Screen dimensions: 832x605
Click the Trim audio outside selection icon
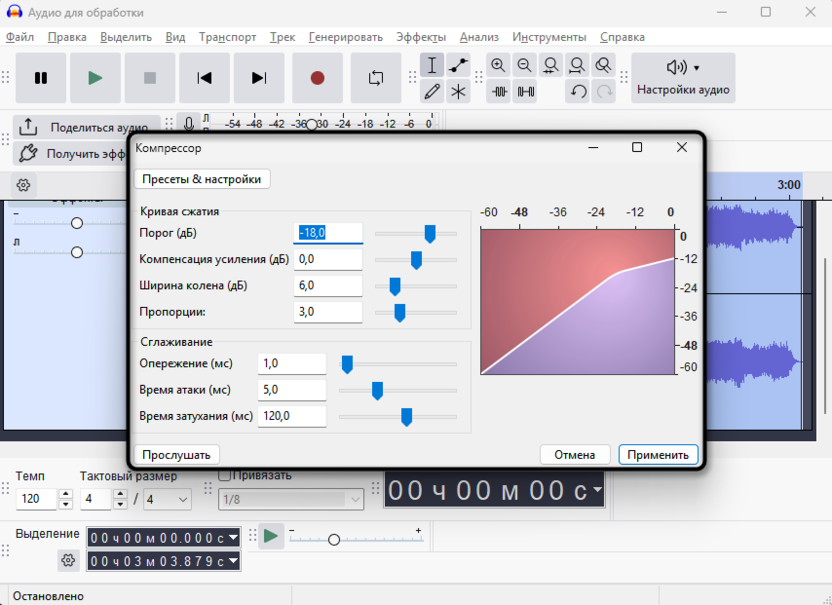(499, 92)
